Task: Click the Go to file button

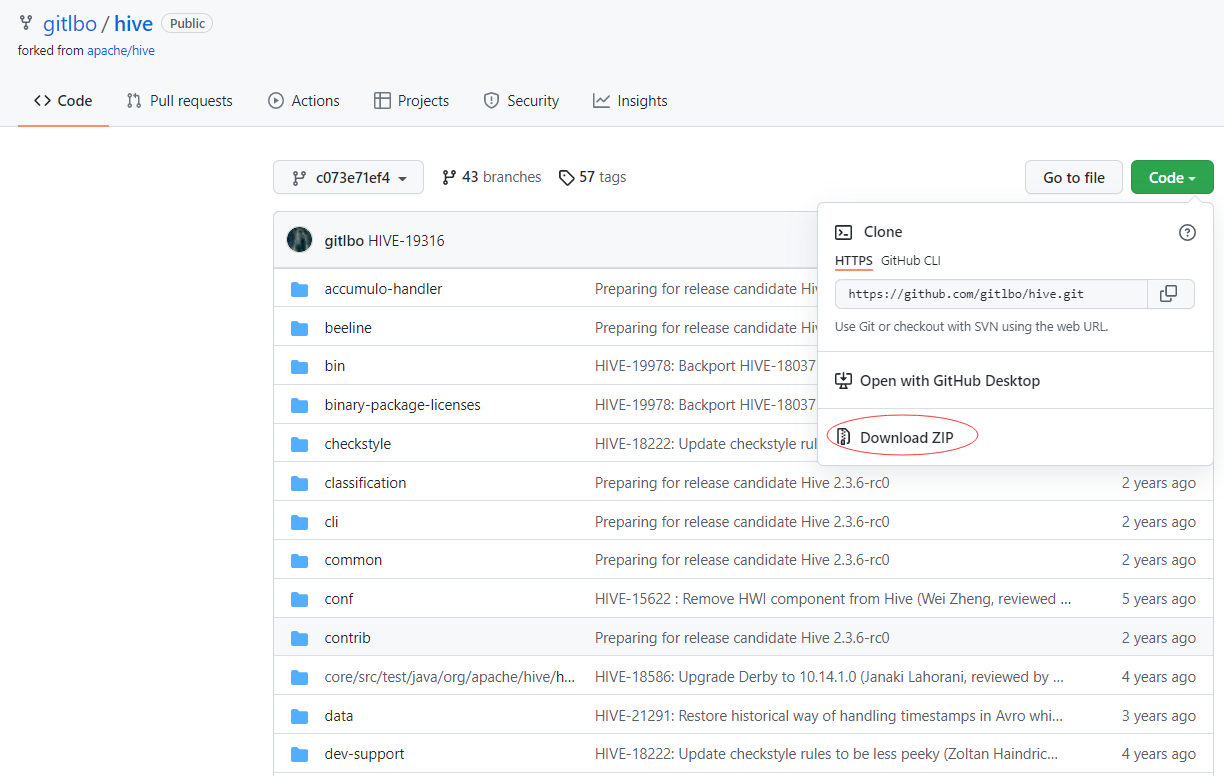Action: [x=1074, y=177]
